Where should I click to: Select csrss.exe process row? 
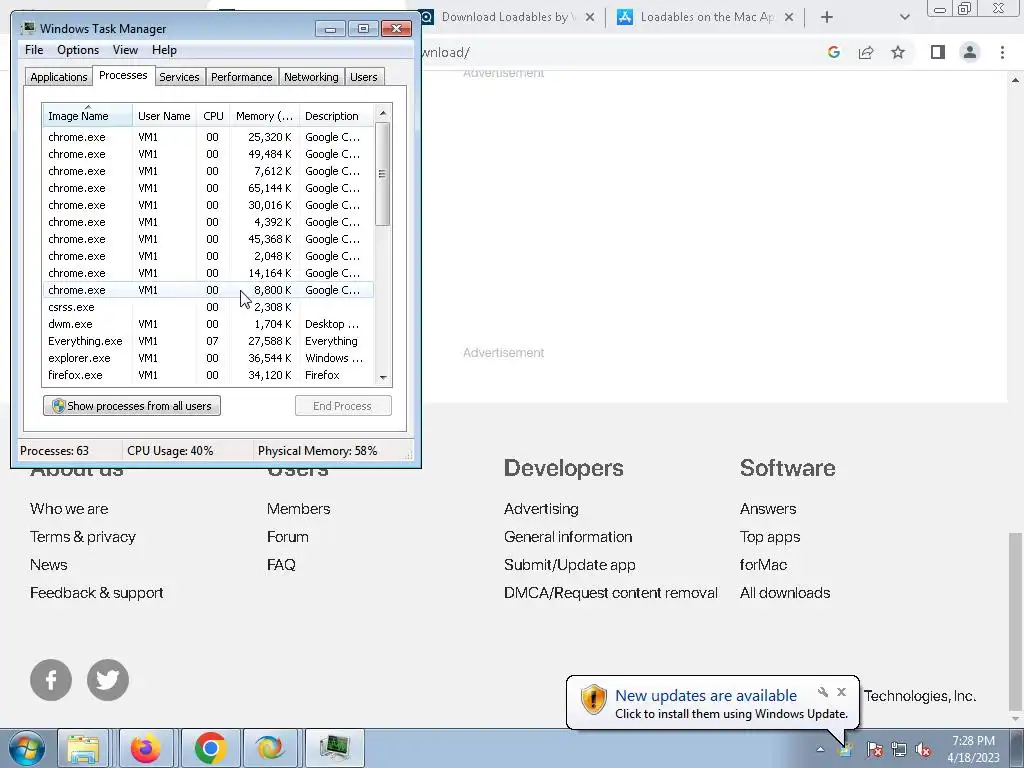tap(208, 307)
